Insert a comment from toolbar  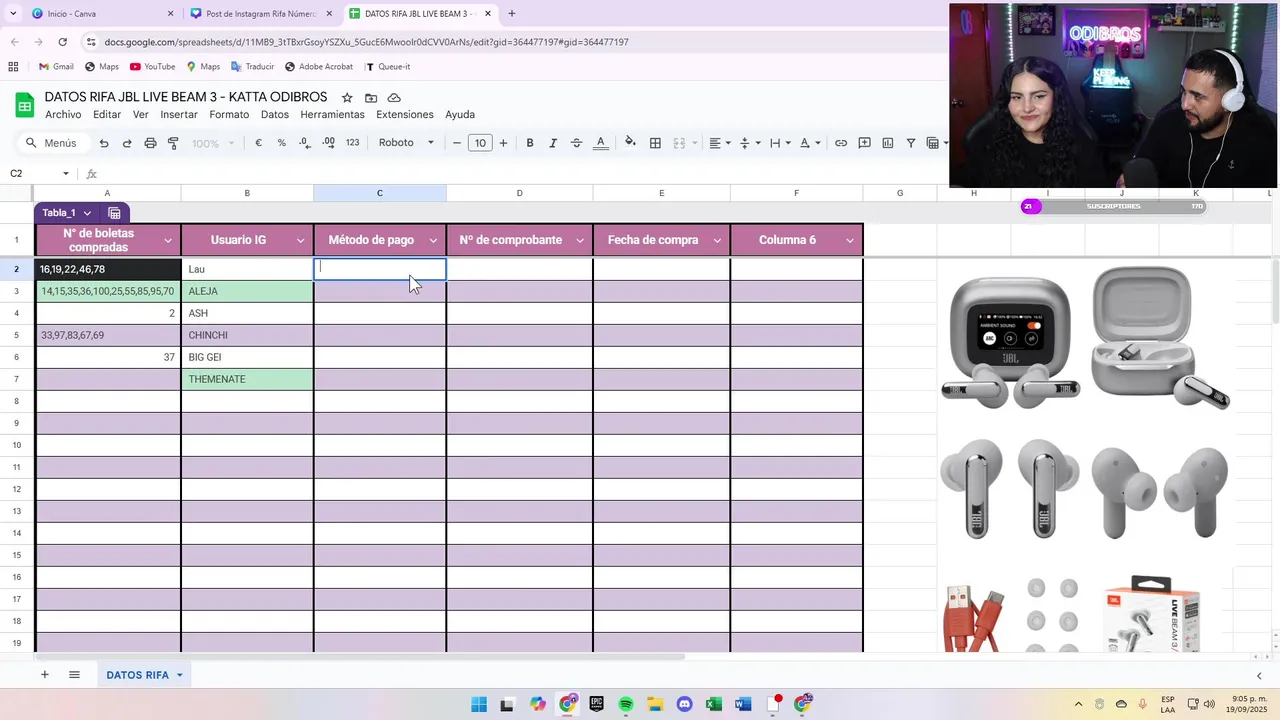pyautogui.click(x=865, y=143)
